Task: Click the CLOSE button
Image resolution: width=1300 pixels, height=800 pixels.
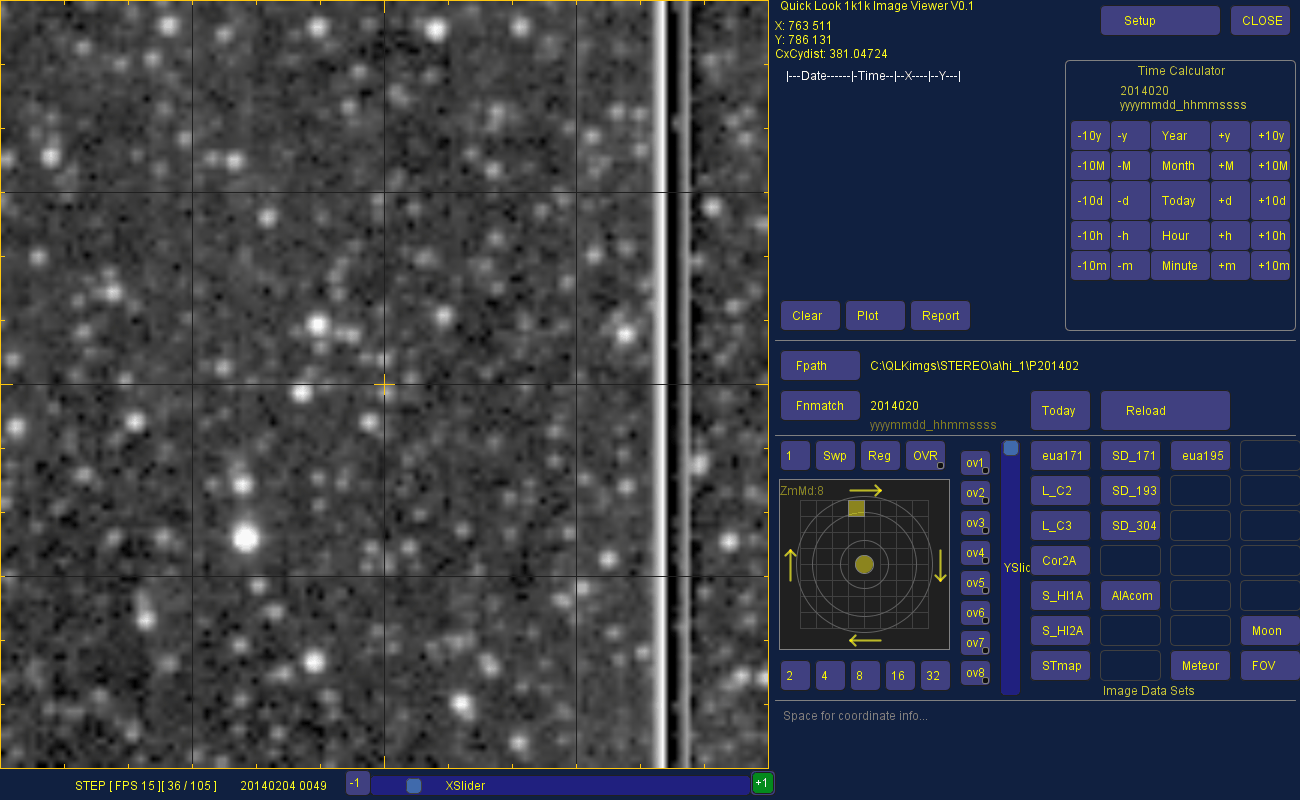Action: pyautogui.click(x=1260, y=20)
